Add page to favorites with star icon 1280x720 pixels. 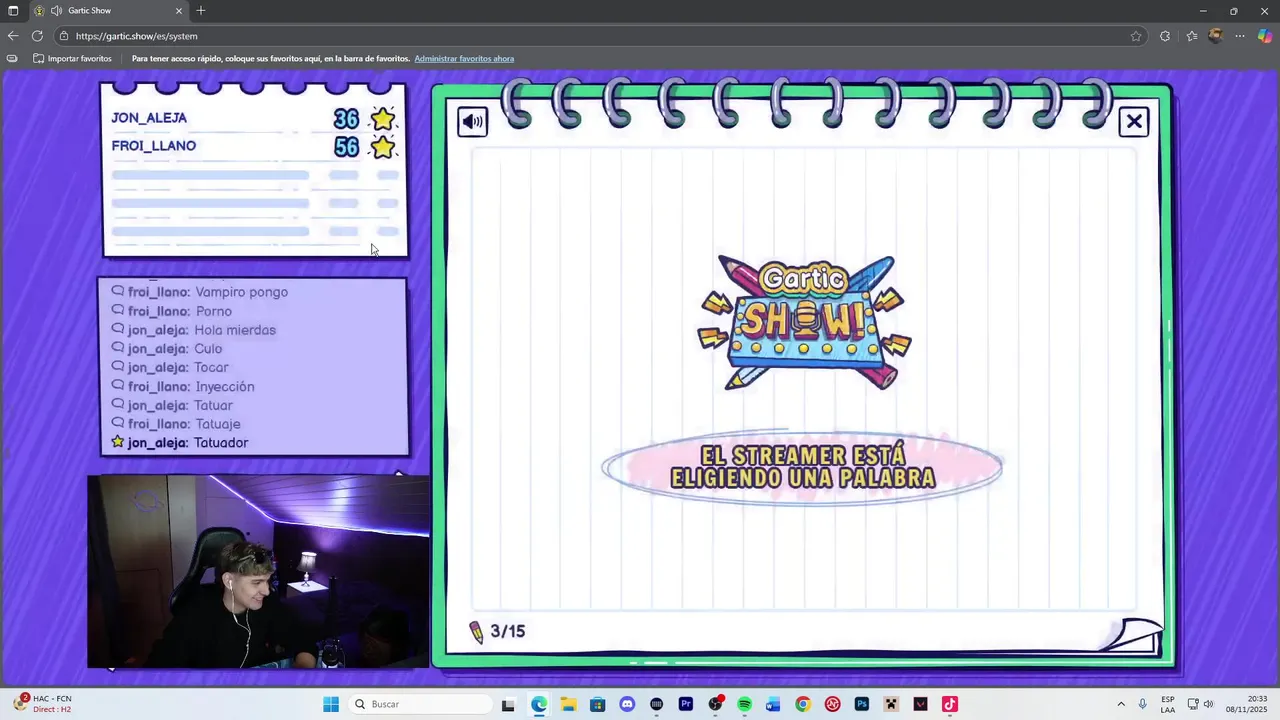[x=1136, y=36]
